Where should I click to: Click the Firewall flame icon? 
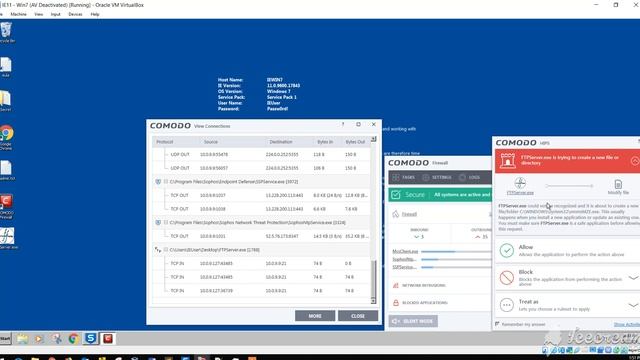396,214
